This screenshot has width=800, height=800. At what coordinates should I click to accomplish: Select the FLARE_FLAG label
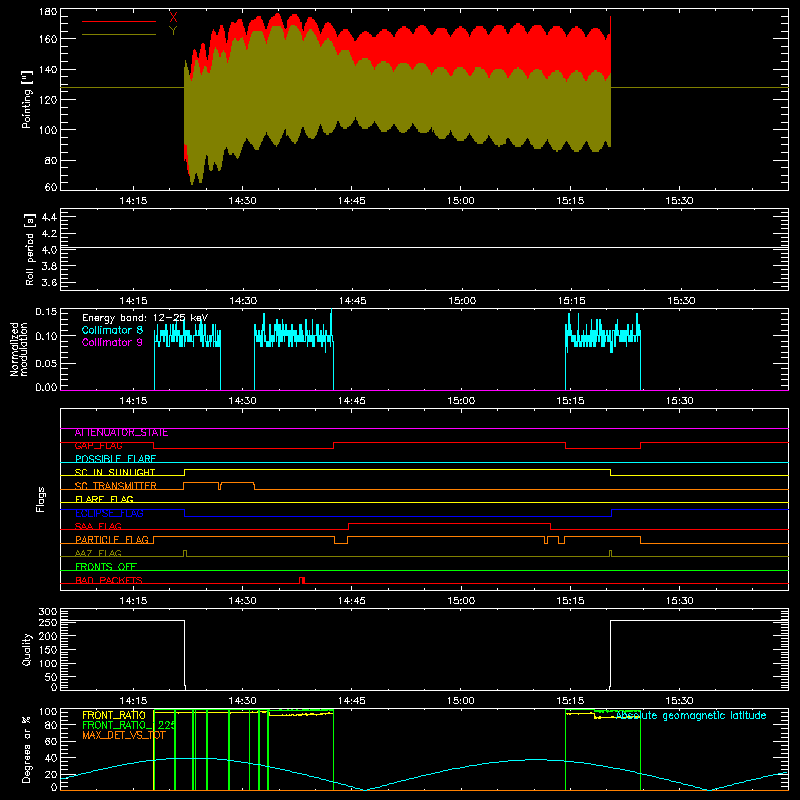click(x=104, y=499)
